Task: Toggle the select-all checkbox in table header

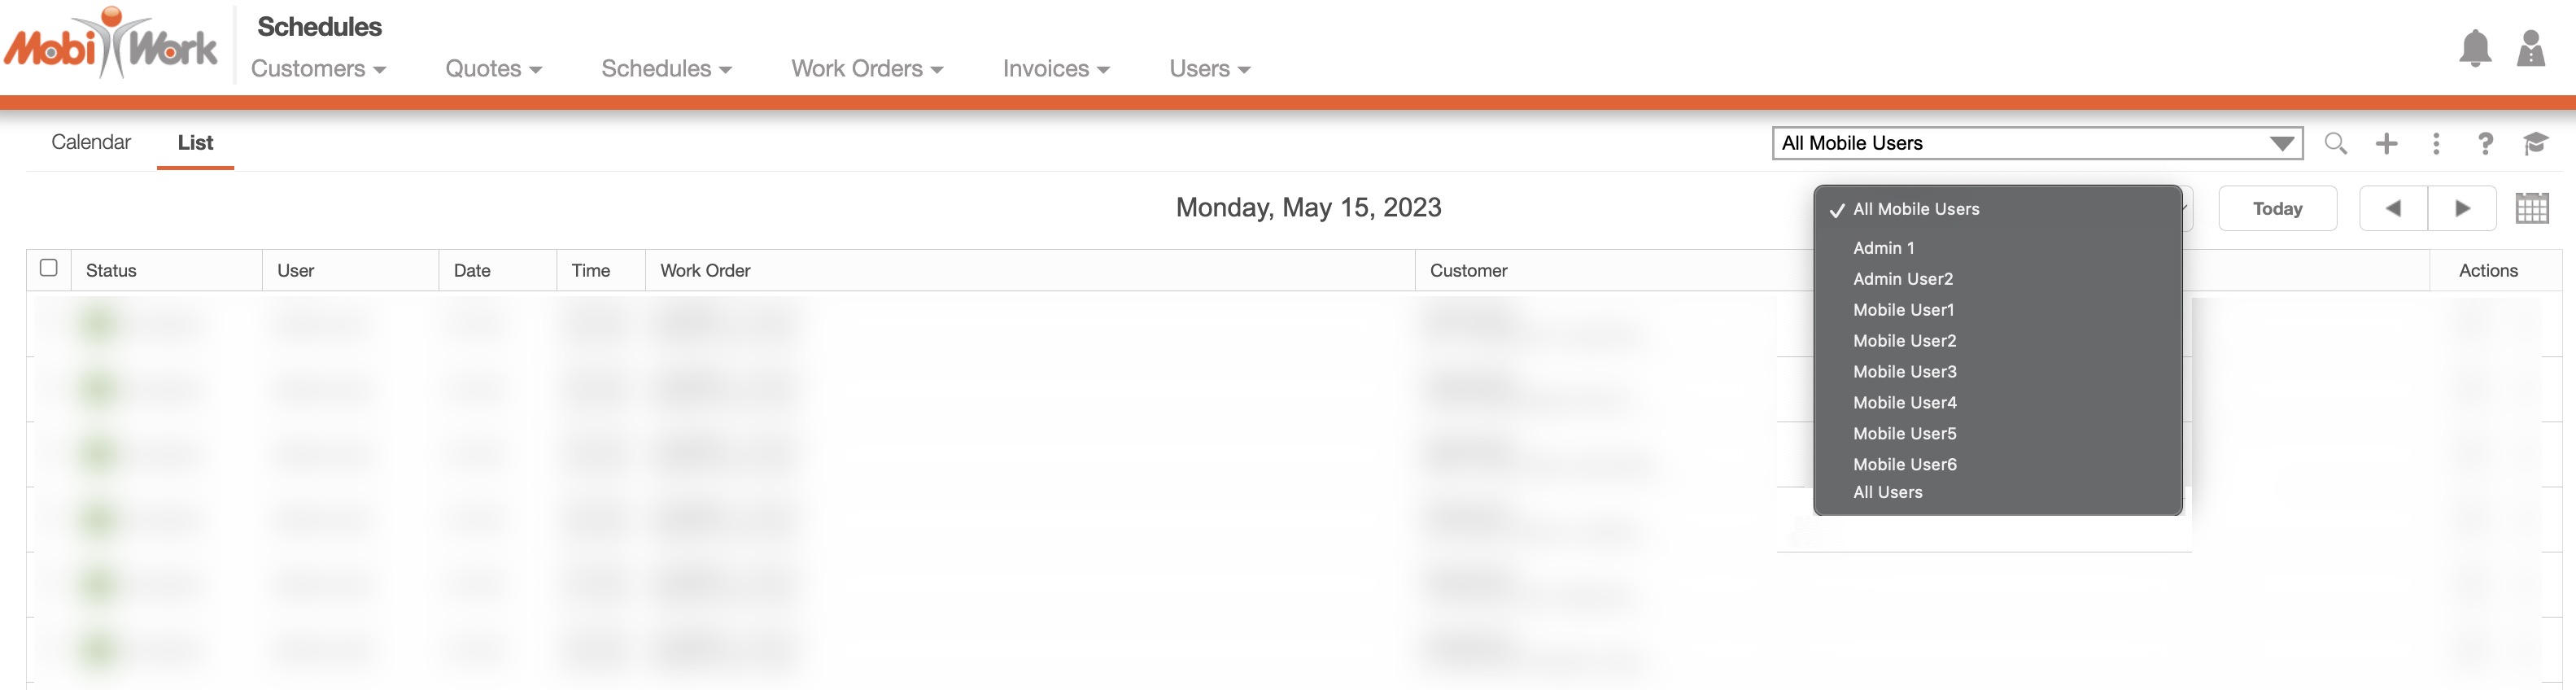Action: 48,267
